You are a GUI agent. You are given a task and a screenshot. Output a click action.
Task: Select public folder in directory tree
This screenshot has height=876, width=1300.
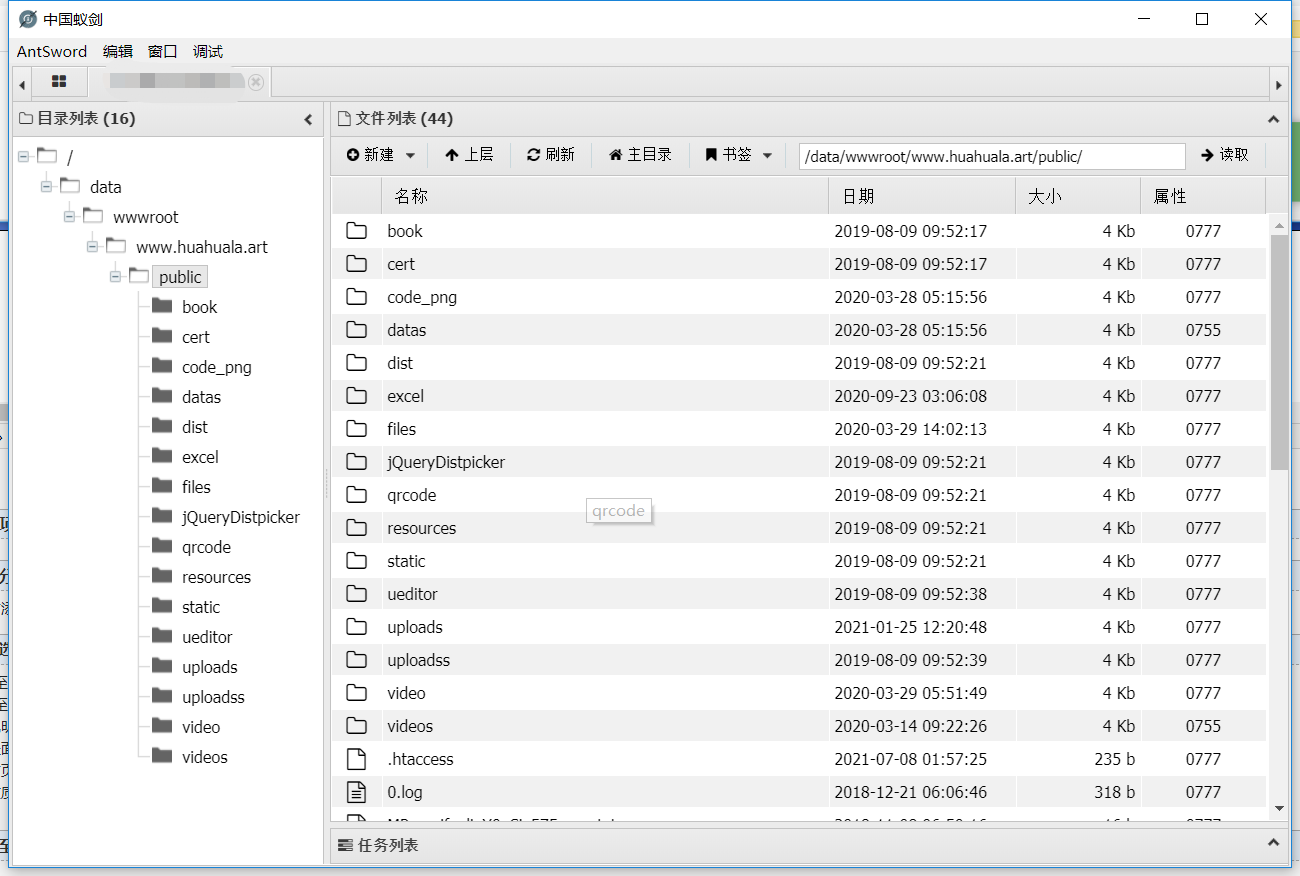coord(180,277)
